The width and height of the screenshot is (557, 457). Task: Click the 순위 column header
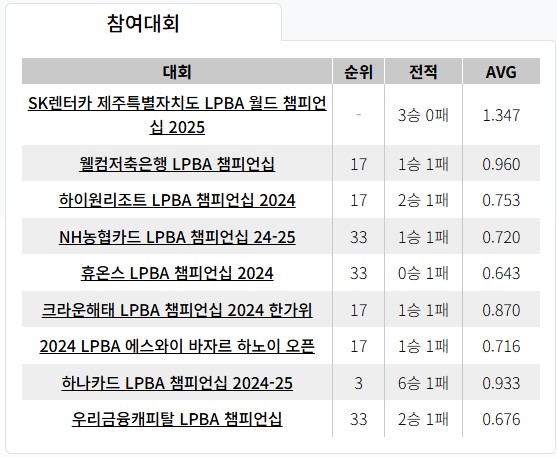pos(358,71)
